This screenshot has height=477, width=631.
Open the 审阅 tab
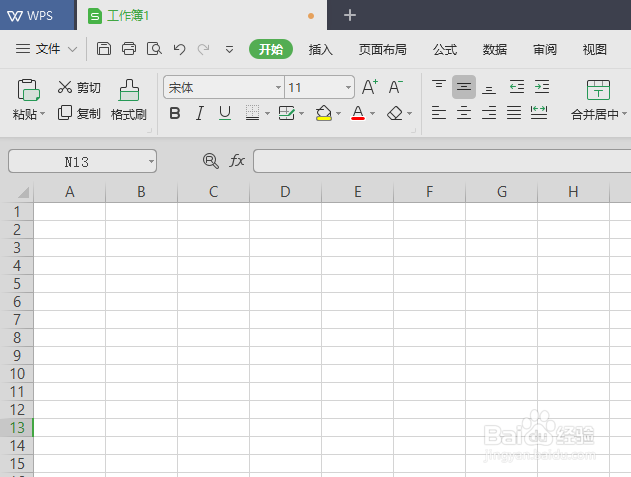click(545, 50)
